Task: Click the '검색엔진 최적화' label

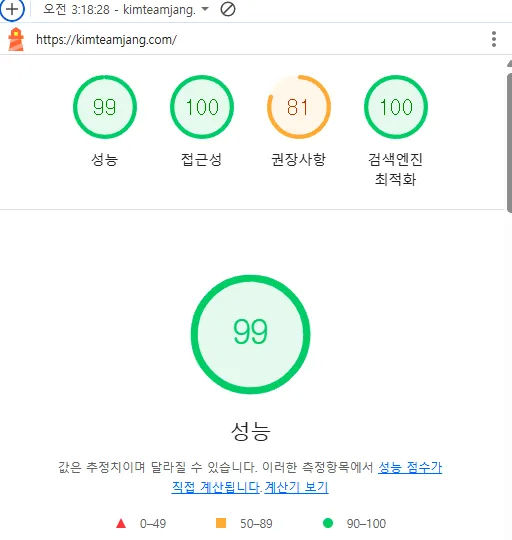Action: (x=396, y=169)
